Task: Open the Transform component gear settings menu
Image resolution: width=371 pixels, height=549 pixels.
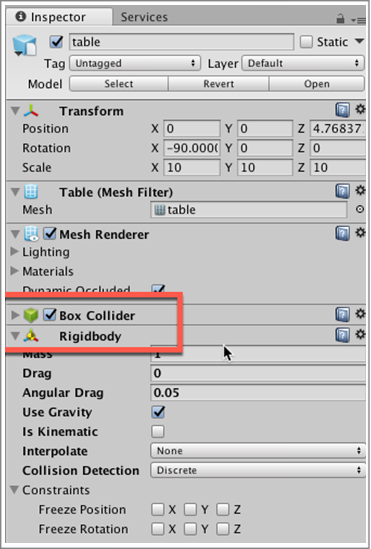Action: (x=360, y=110)
